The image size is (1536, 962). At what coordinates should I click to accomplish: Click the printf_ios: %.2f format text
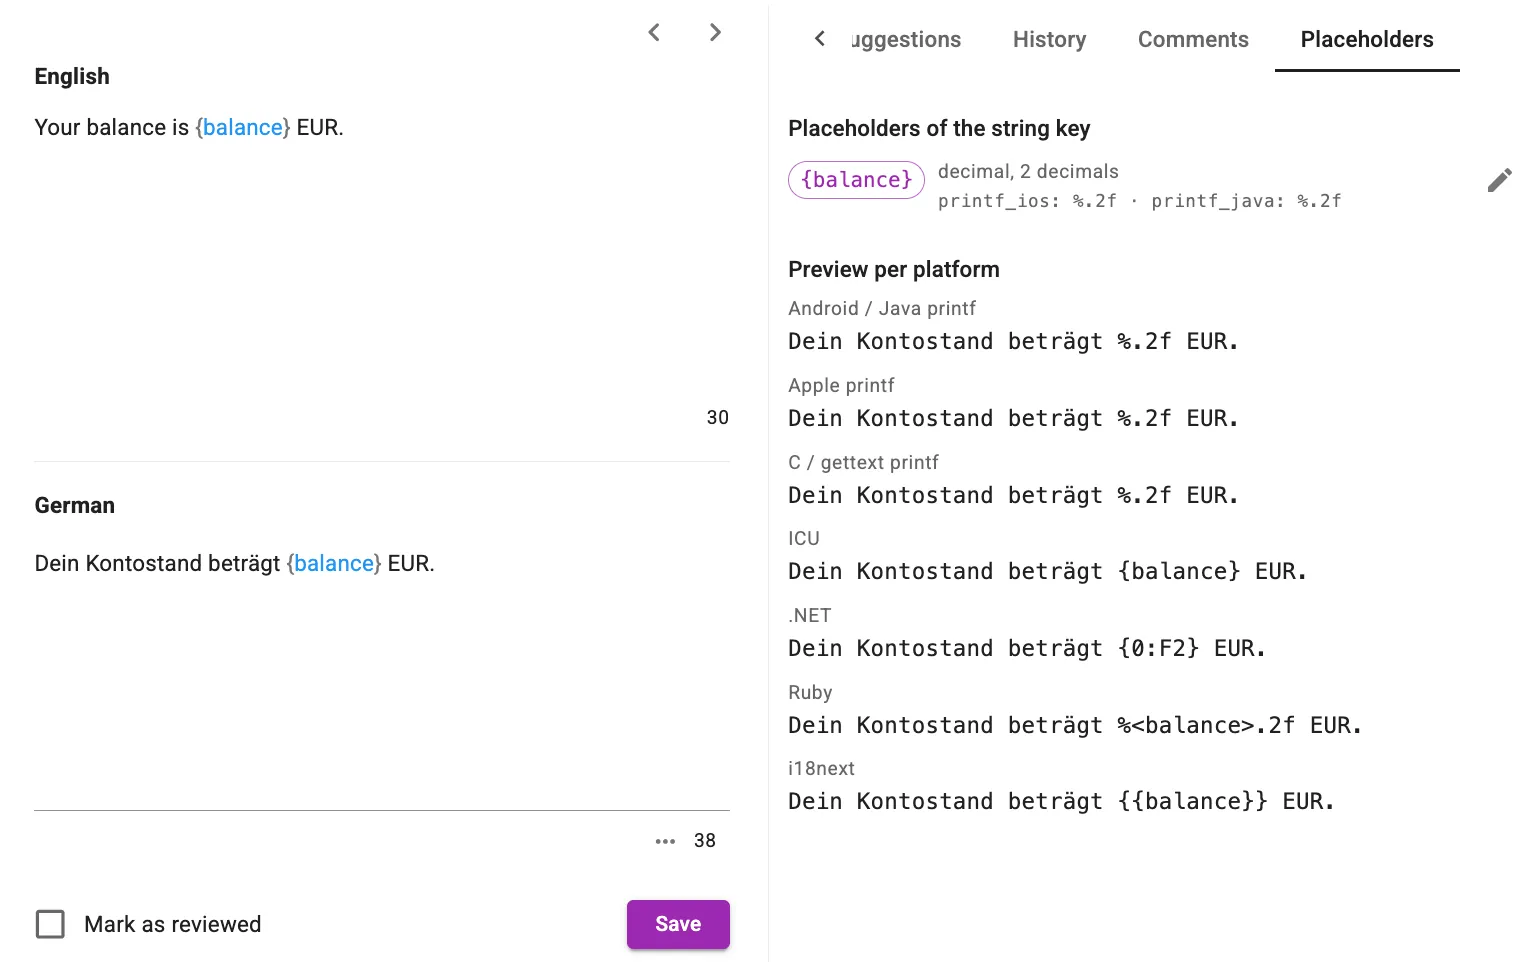(1027, 201)
